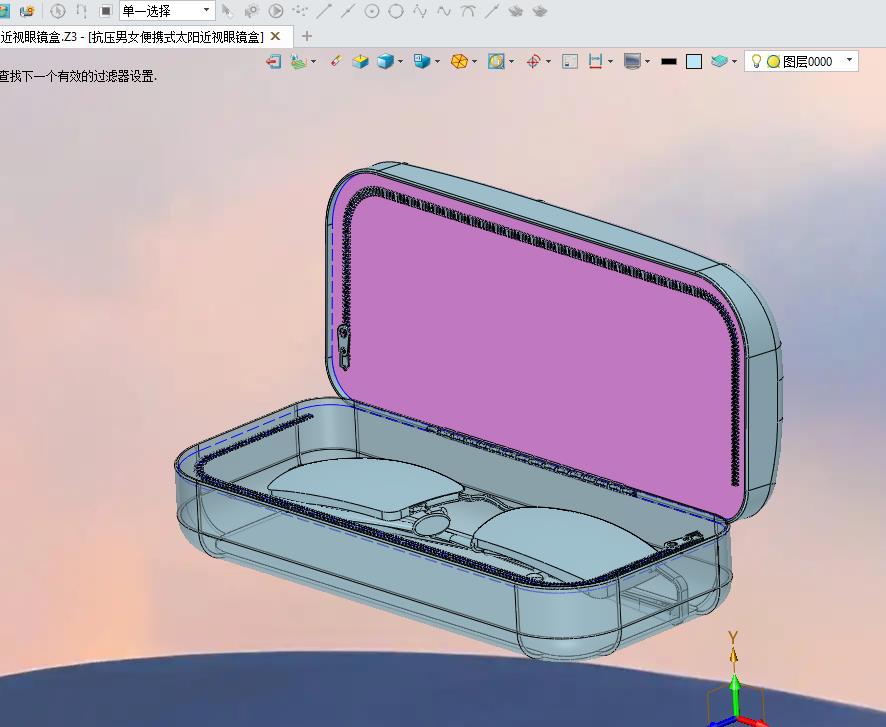Click the gray window layout icon
The width and height of the screenshot is (886, 727).
[570, 61]
